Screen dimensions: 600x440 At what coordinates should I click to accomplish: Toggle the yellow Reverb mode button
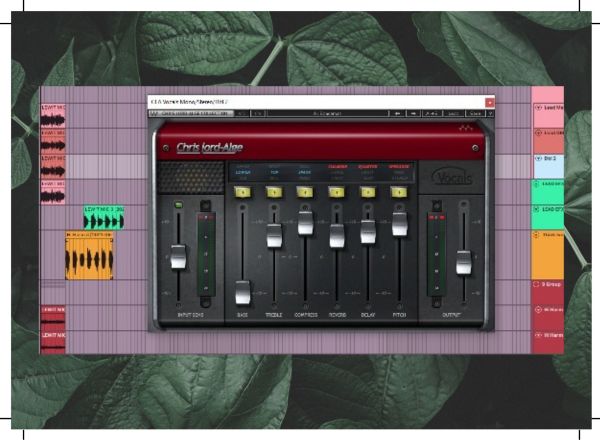[337, 191]
